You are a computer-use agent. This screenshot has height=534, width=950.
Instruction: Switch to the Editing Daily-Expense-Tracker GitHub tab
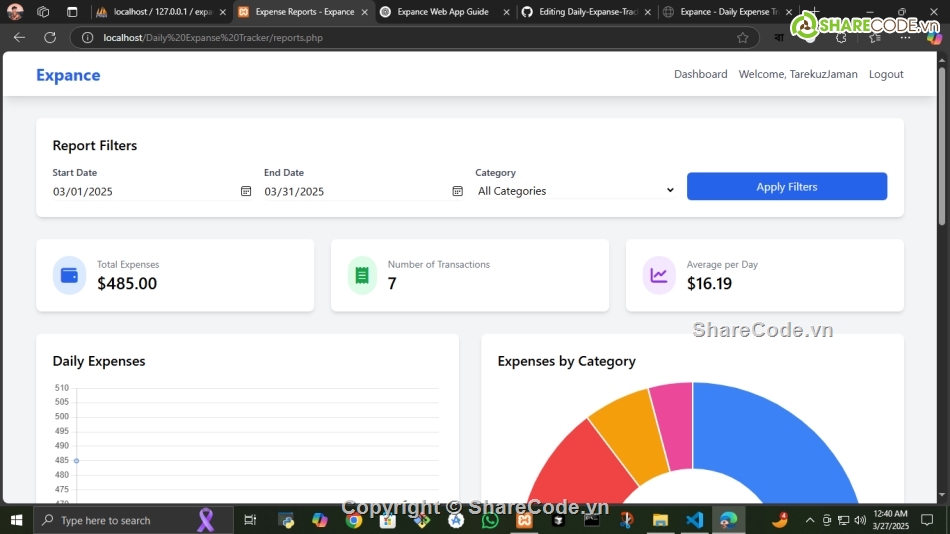(586, 12)
